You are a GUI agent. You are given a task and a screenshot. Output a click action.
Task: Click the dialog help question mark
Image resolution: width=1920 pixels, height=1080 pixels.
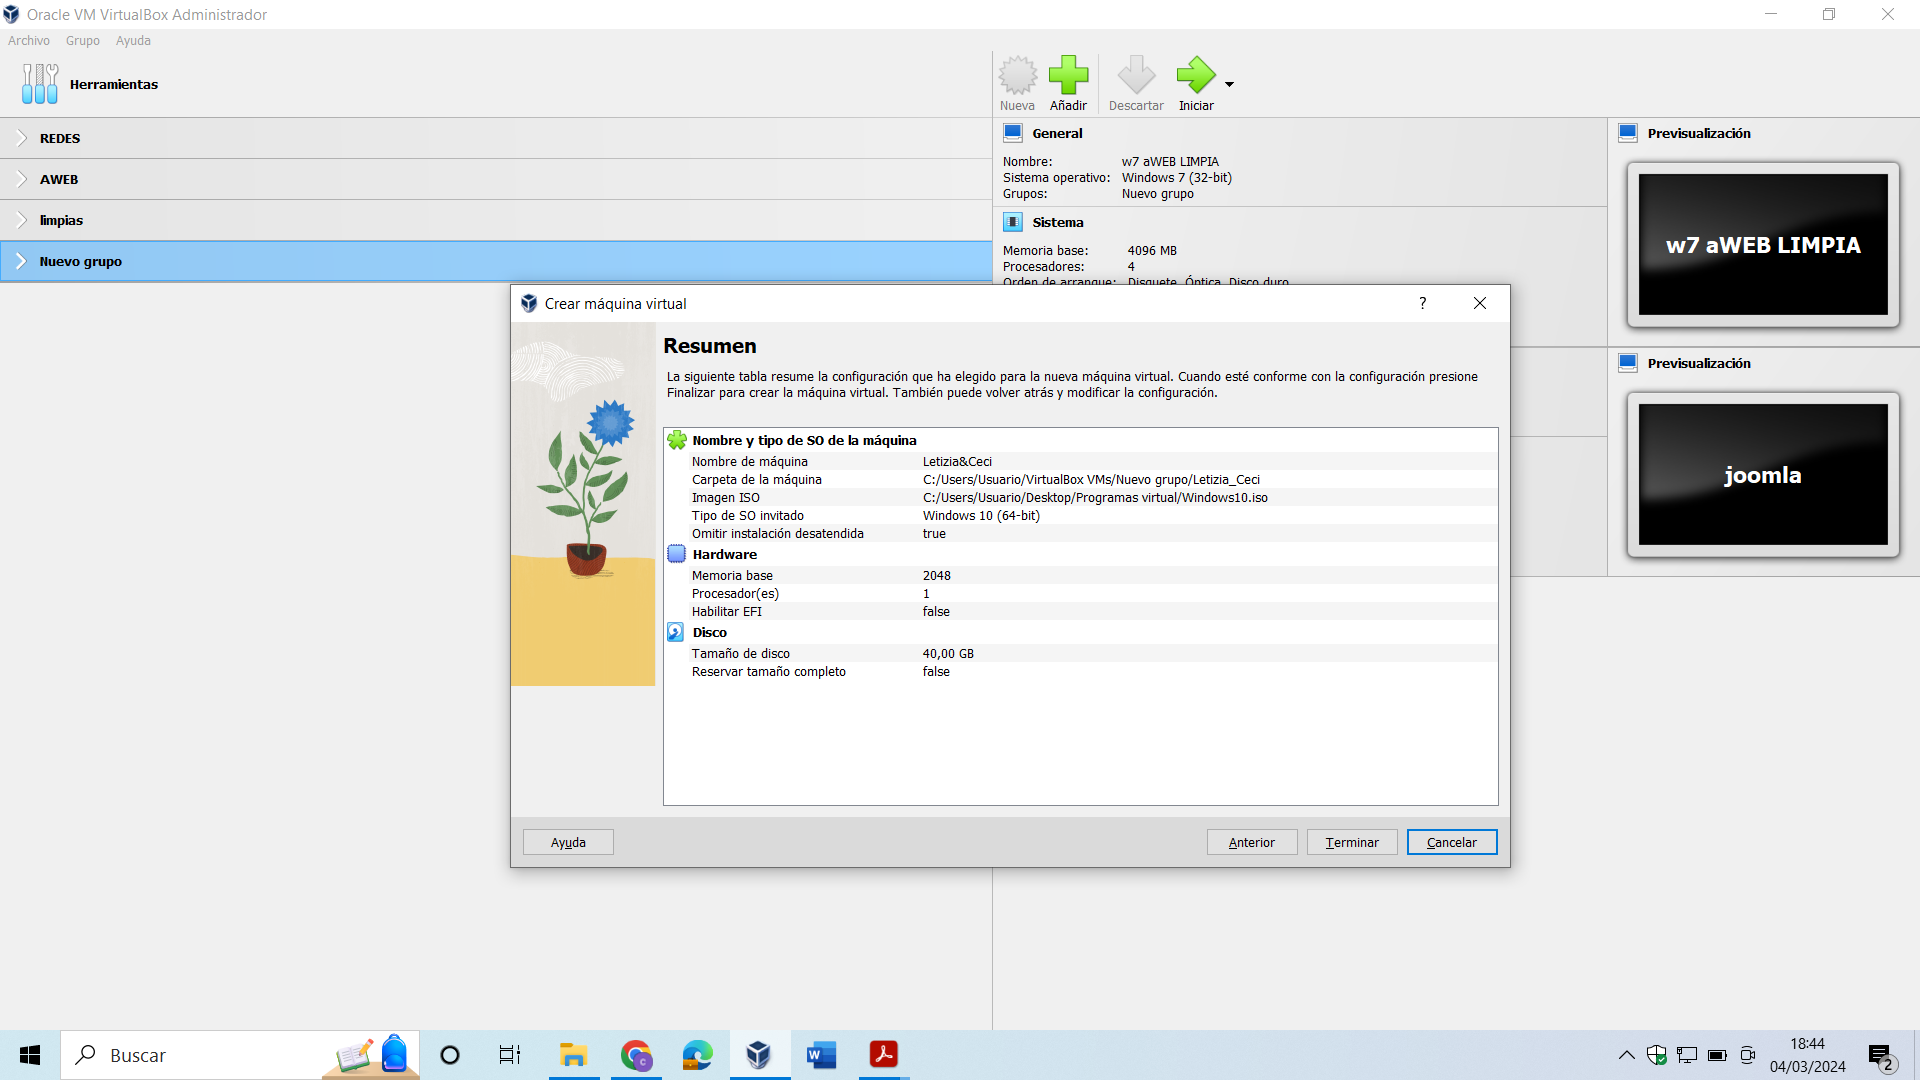pos(1422,303)
